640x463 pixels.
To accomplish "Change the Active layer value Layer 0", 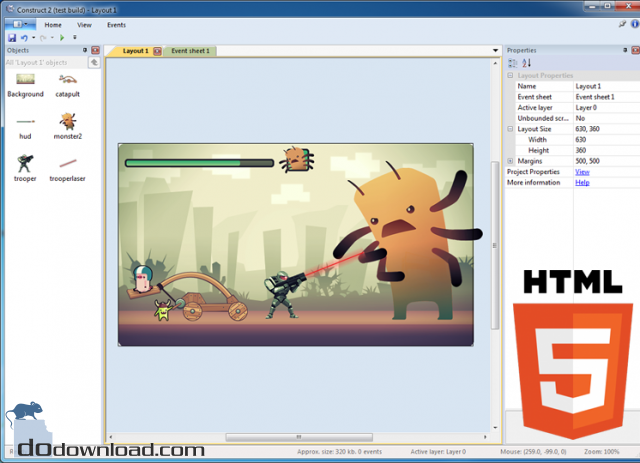I will (x=607, y=107).
